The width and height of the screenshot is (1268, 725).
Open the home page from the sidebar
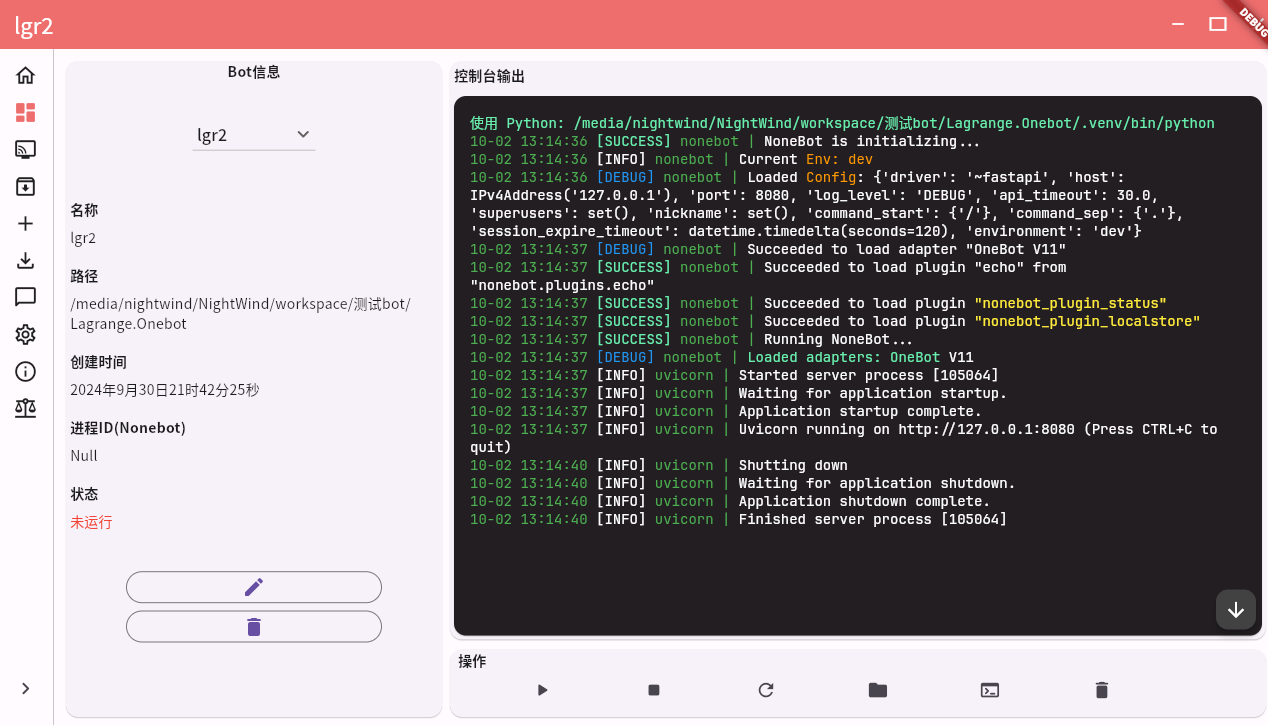click(x=25, y=74)
